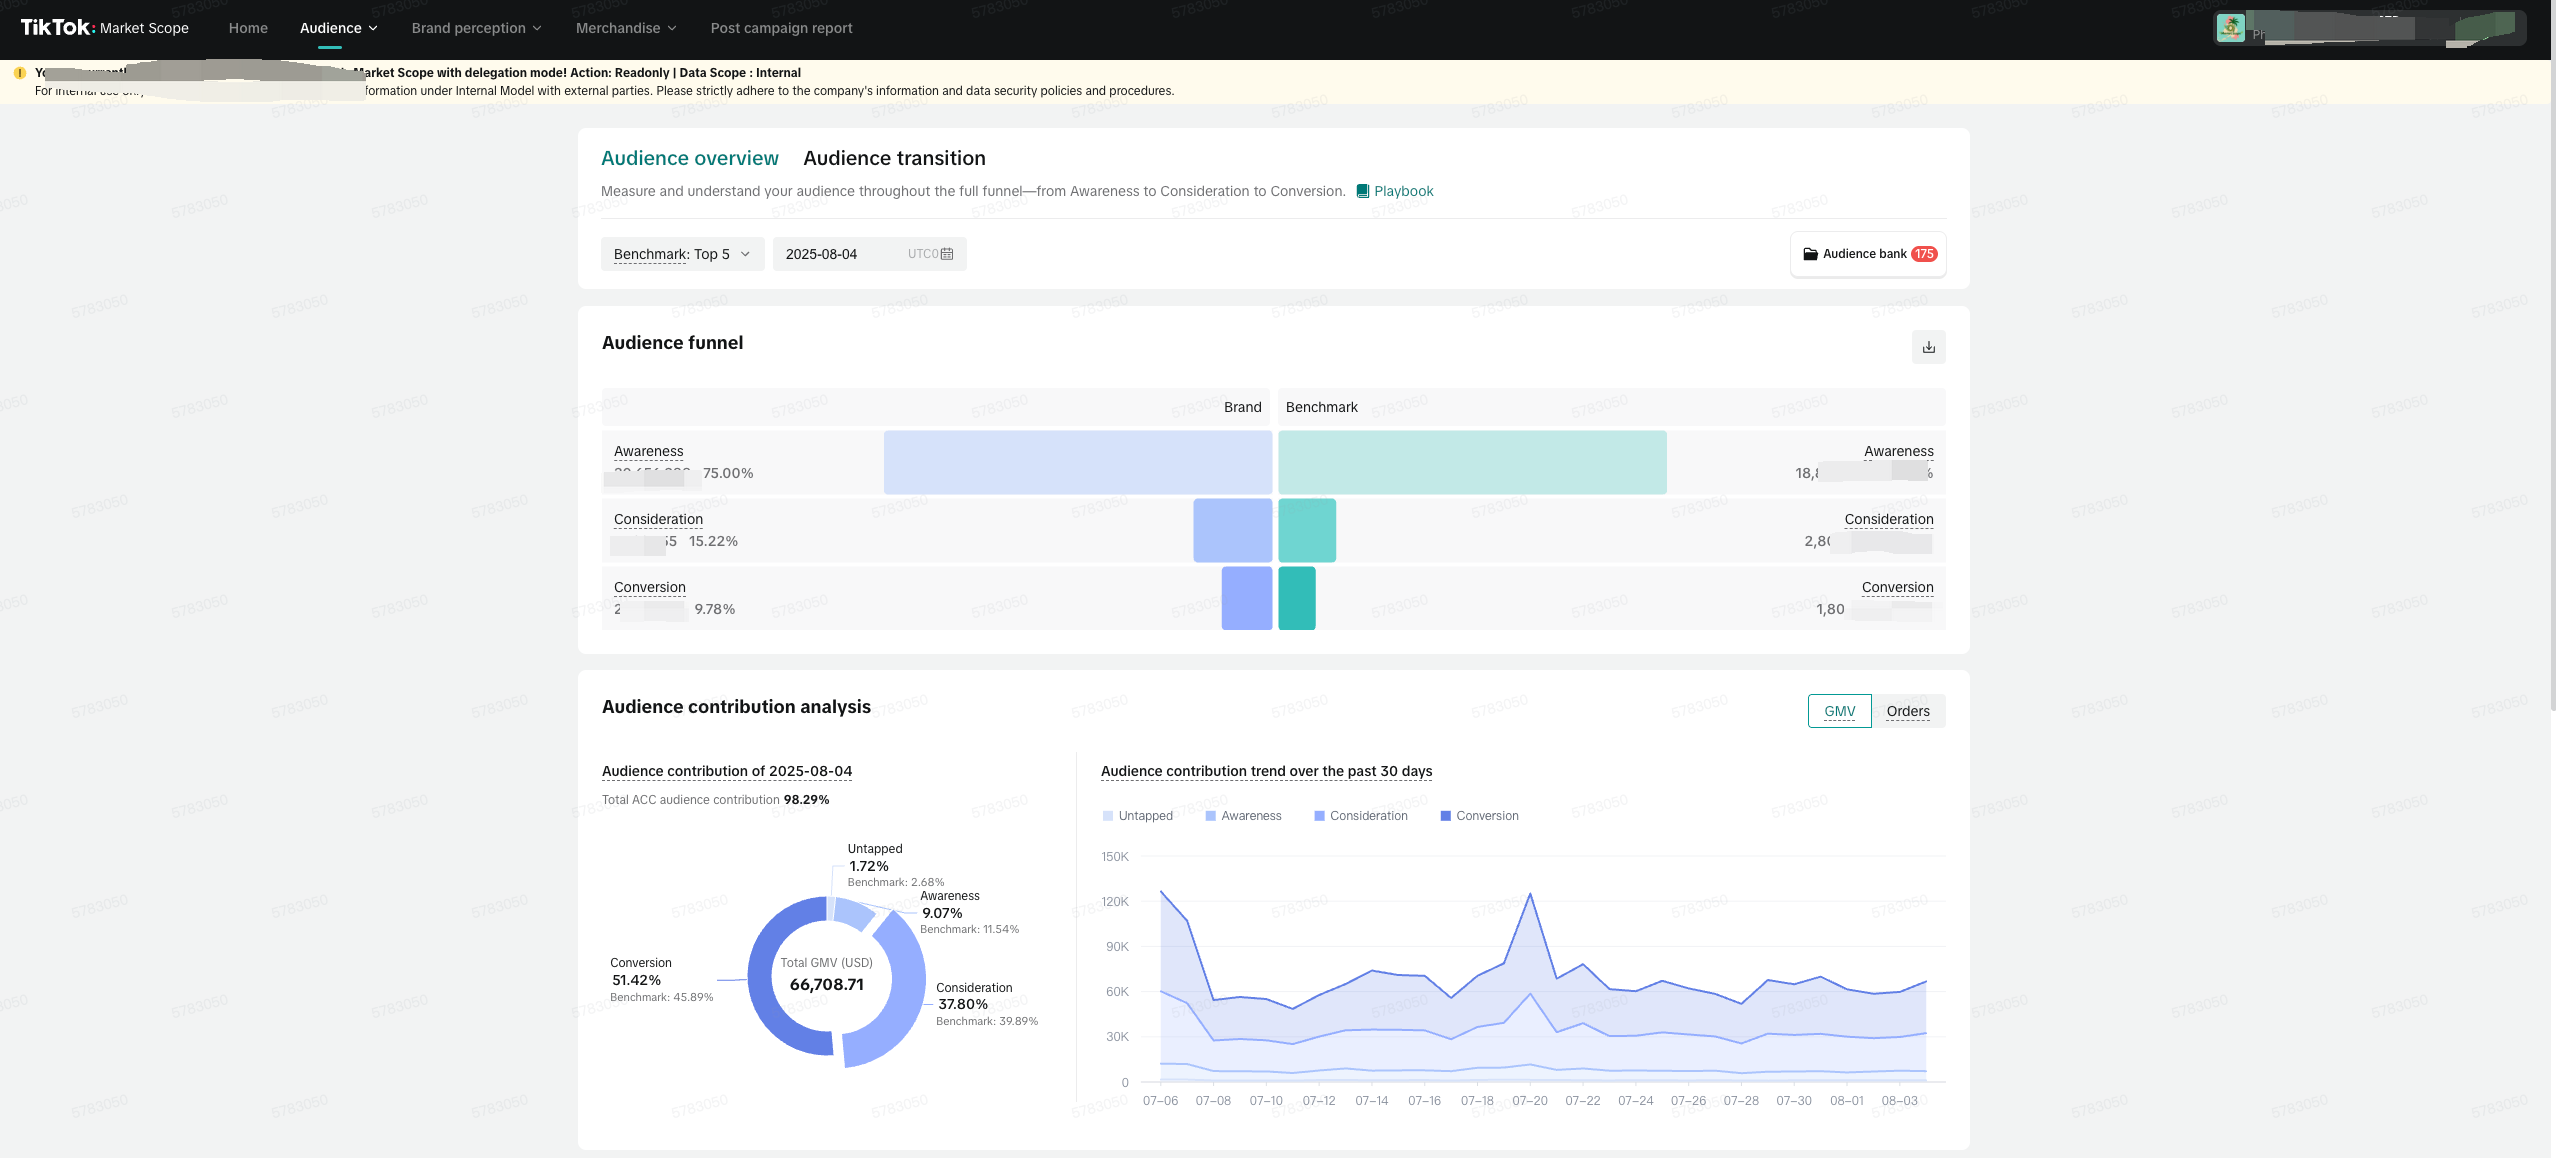Switch the contribution analysis to Orders
Viewport: 2556px width, 1158px height.
(x=1907, y=711)
